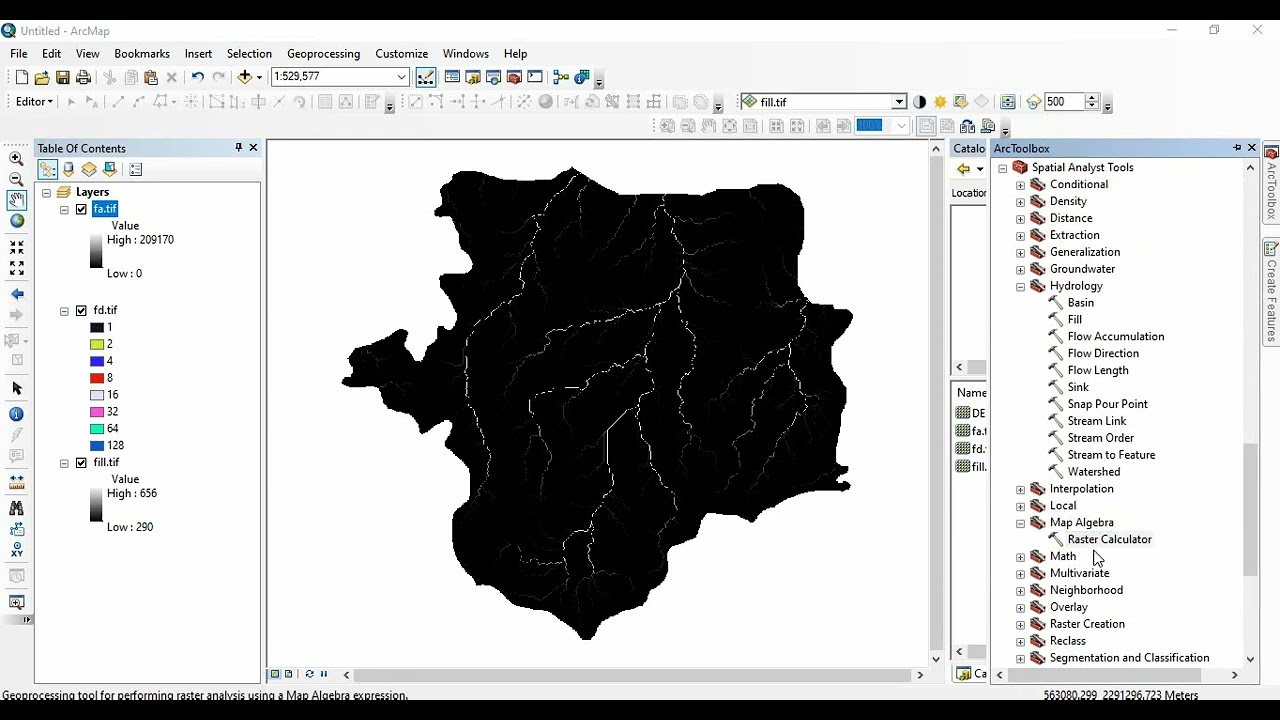Open the Editor dropdown menu
1280x720 pixels.
coord(34,102)
